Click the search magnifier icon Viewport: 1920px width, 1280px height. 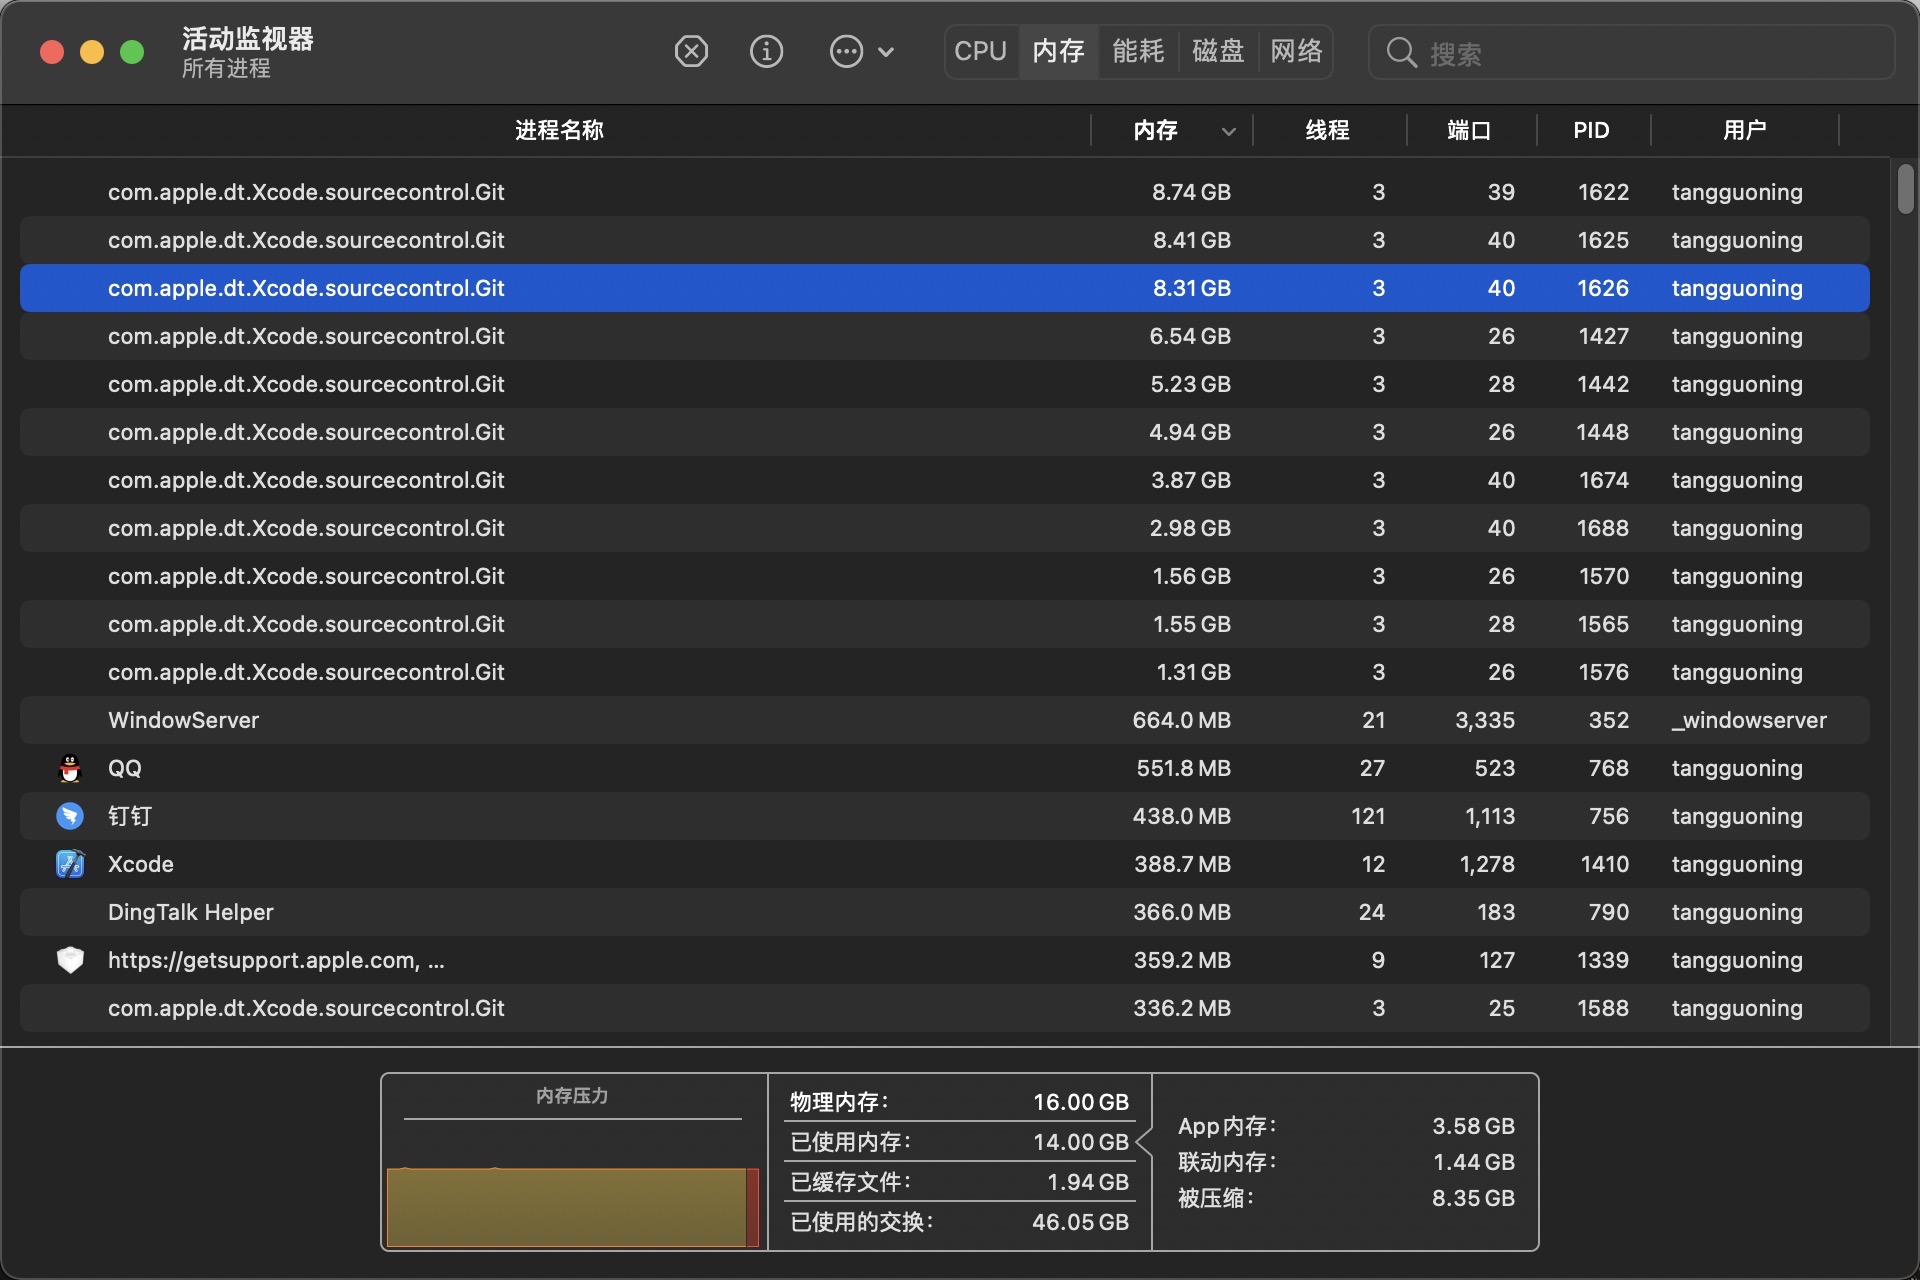pyautogui.click(x=1401, y=52)
